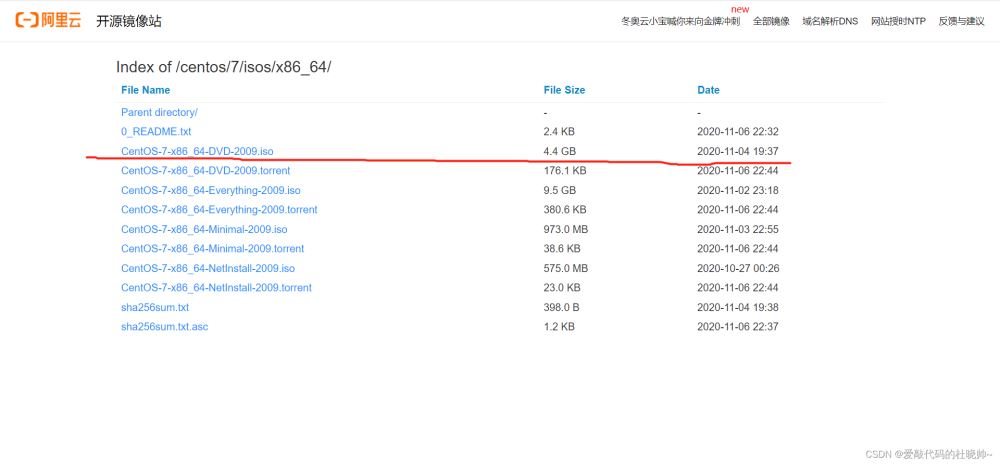Click the File Size column header
This screenshot has height=464, width=1000.
point(564,90)
